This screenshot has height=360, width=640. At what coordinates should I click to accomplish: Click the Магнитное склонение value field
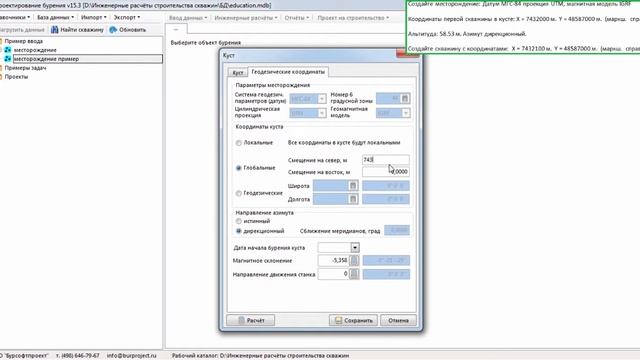(333, 260)
